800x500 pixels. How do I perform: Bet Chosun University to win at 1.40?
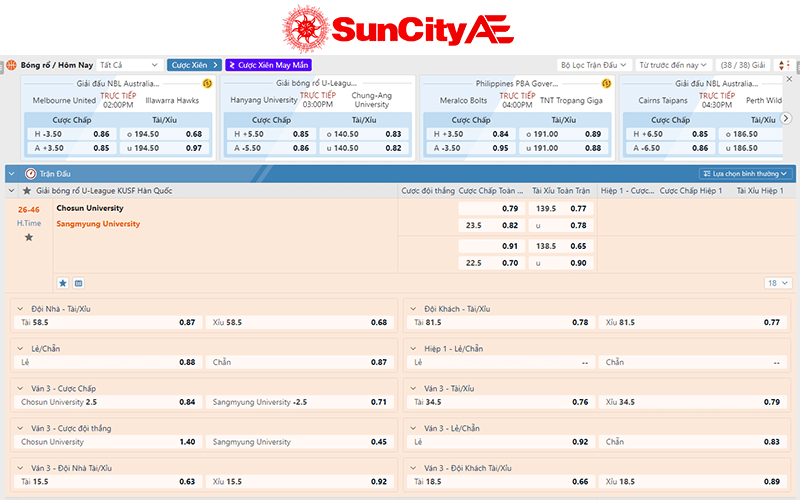tap(108, 442)
